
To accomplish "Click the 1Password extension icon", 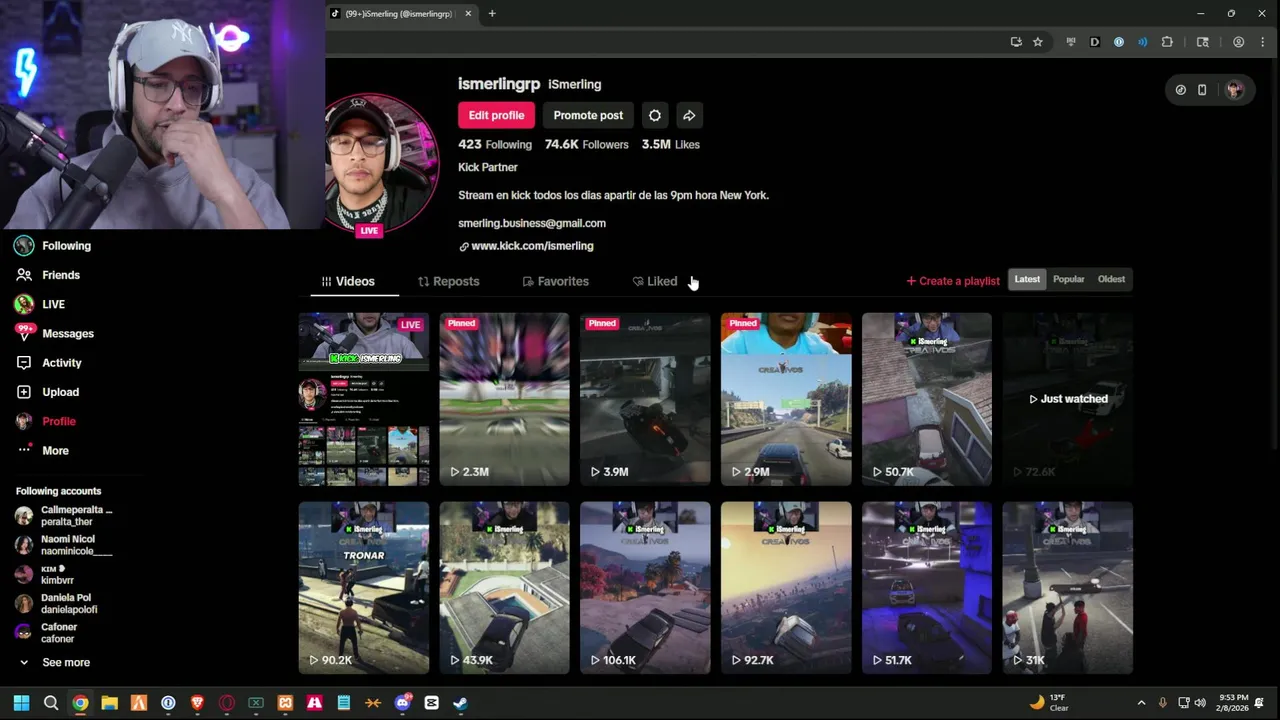I will 1119,42.
